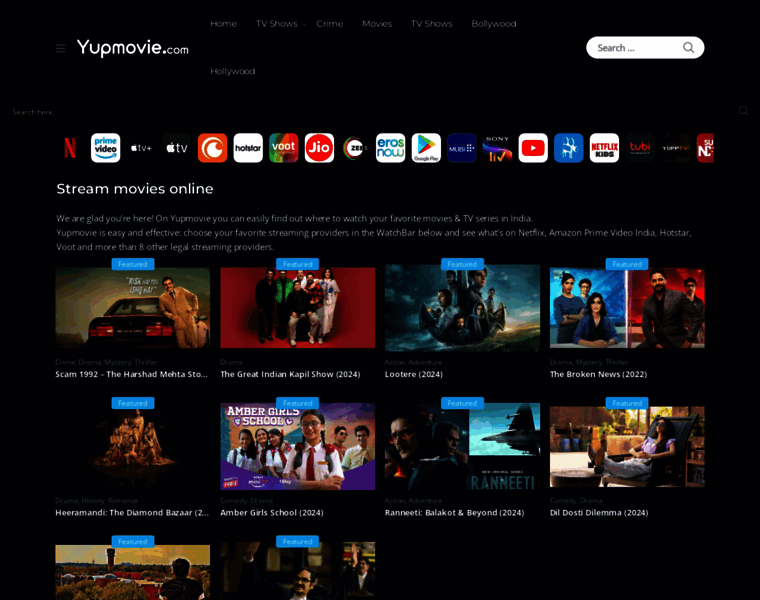
Task: Select the Hotstar provider icon
Action: click(248, 148)
